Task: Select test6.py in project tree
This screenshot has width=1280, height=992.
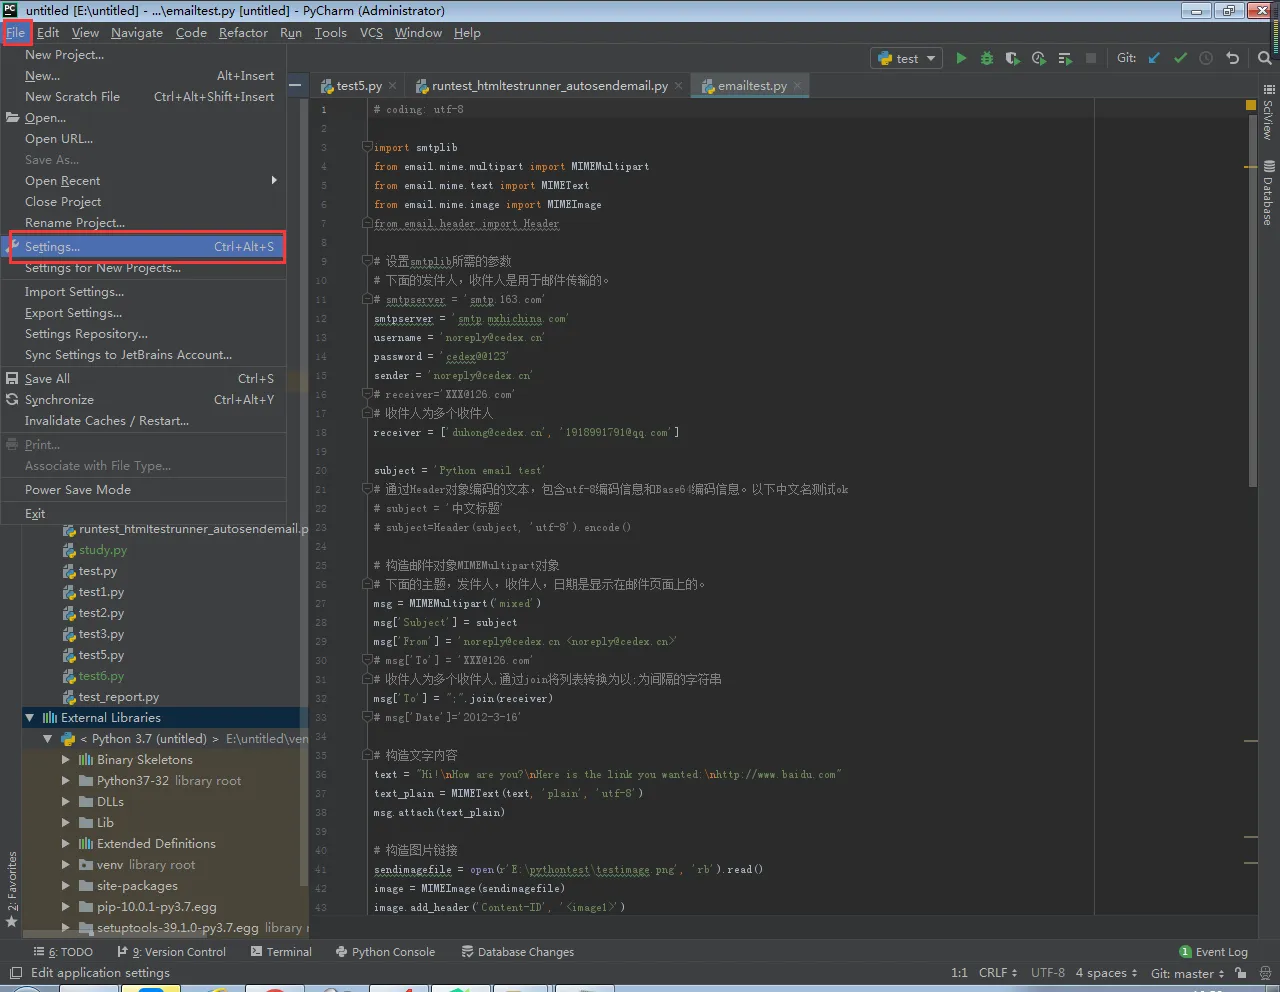Action: (x=101, y=676)
